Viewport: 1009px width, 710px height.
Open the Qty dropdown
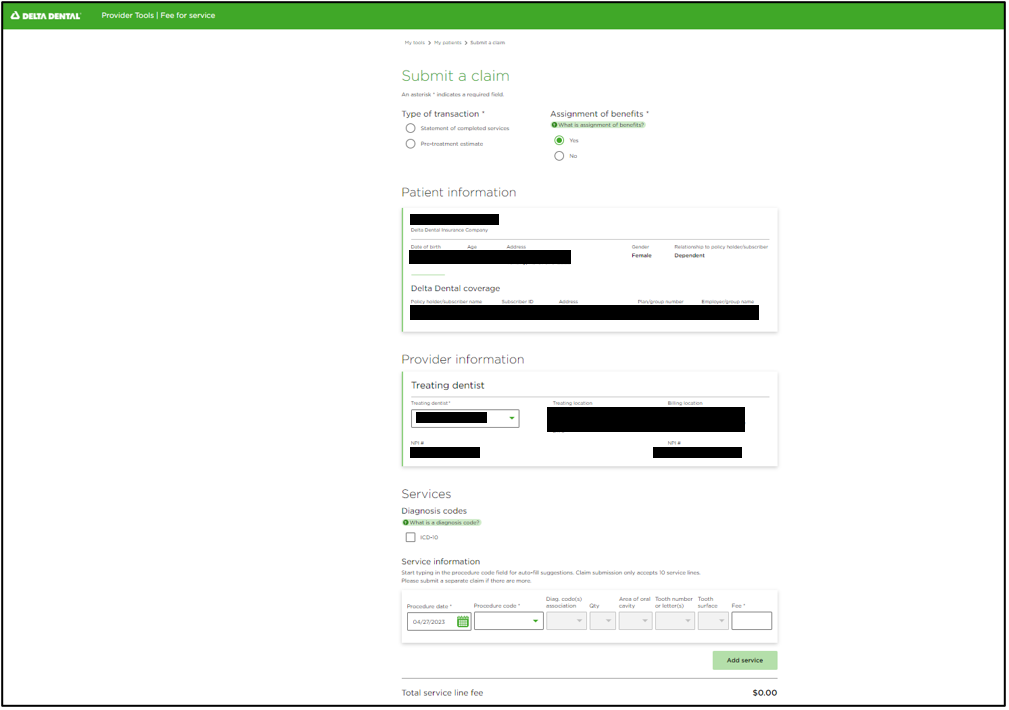click(x=603, y=621)
